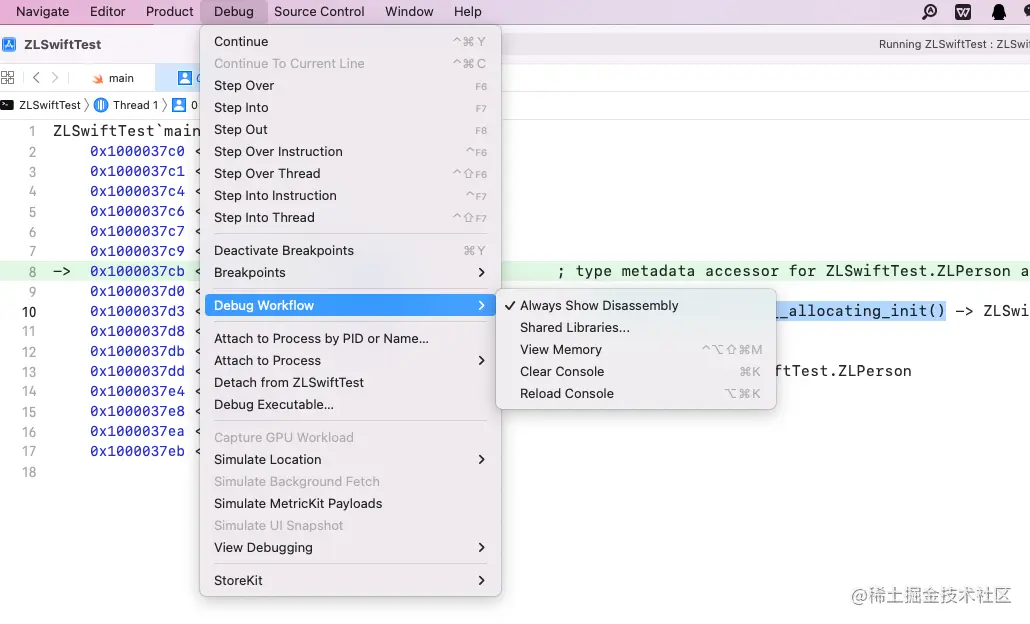Choose Step Over

click(350, 85)
